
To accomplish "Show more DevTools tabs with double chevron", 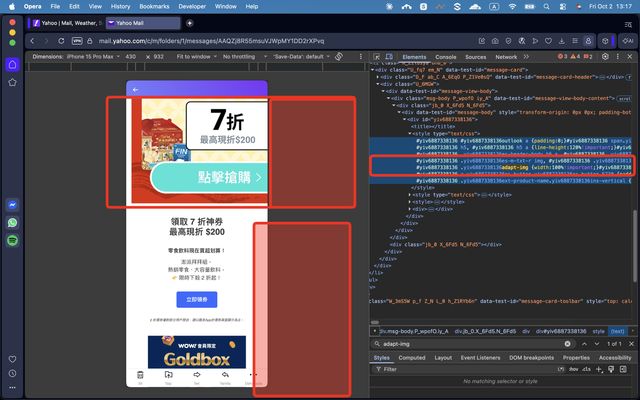I will [526, 57].
